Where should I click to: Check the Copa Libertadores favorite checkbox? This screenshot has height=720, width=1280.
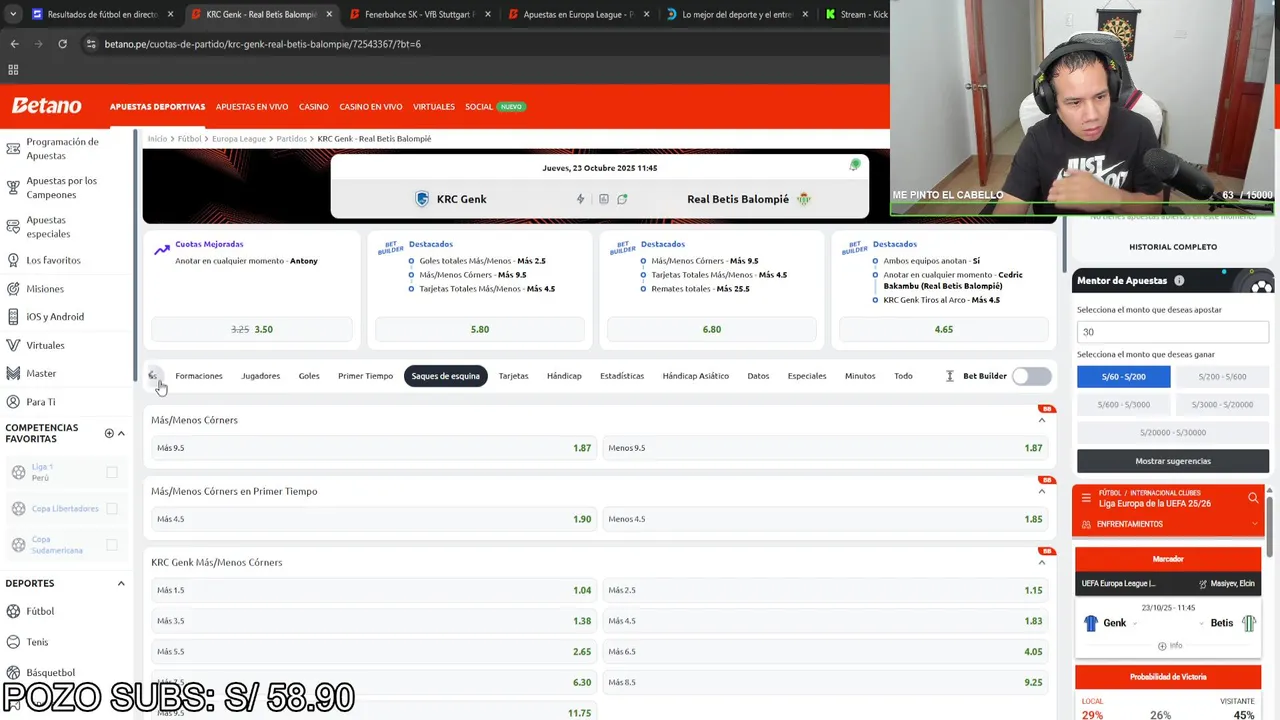112,509
